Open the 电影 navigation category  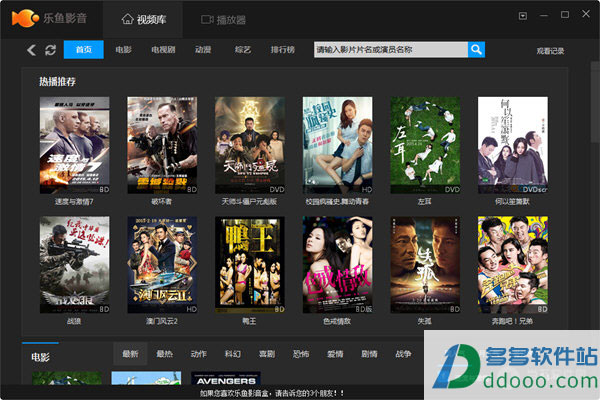[x=124, y=50]
